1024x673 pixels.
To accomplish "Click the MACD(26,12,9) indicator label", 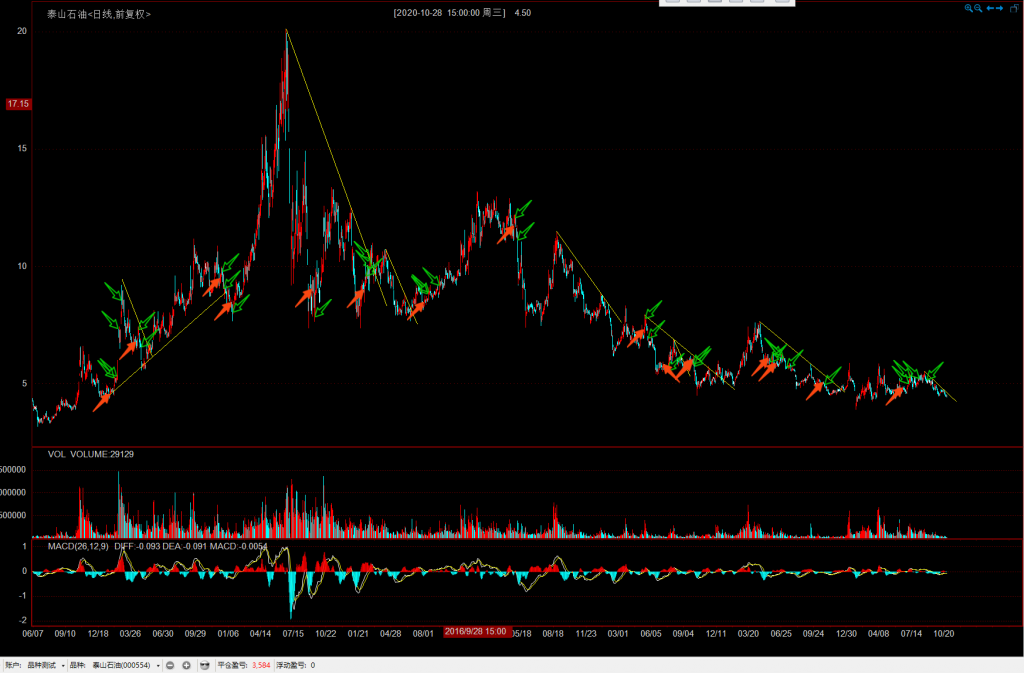I will [x=78, y=546].
